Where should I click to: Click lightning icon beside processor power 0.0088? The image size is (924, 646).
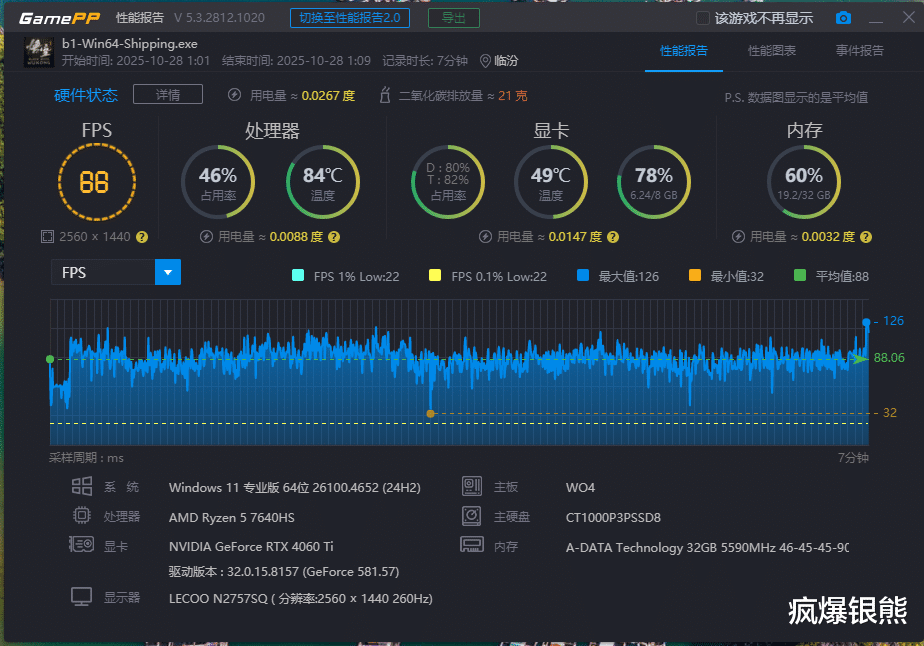[206, 237]
